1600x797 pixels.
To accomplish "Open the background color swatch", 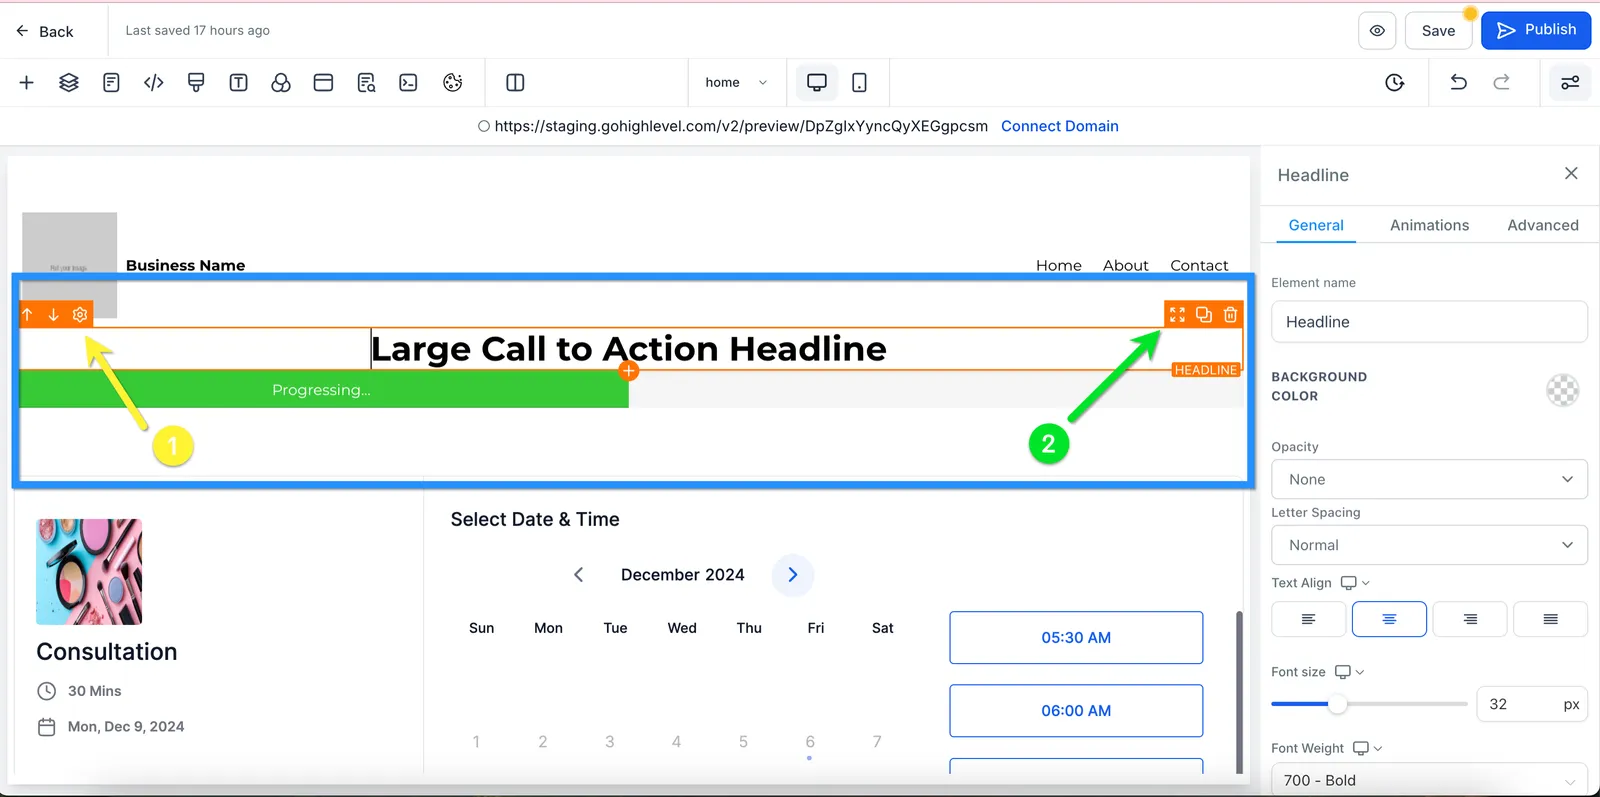I will 1563,390.
